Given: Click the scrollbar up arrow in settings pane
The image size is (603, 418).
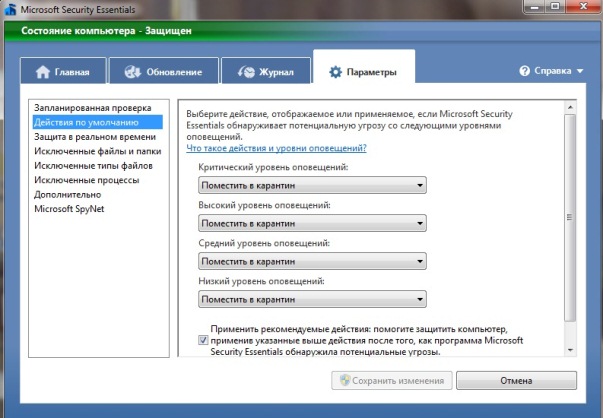Looking at the screenshot, I should [570, 107].
